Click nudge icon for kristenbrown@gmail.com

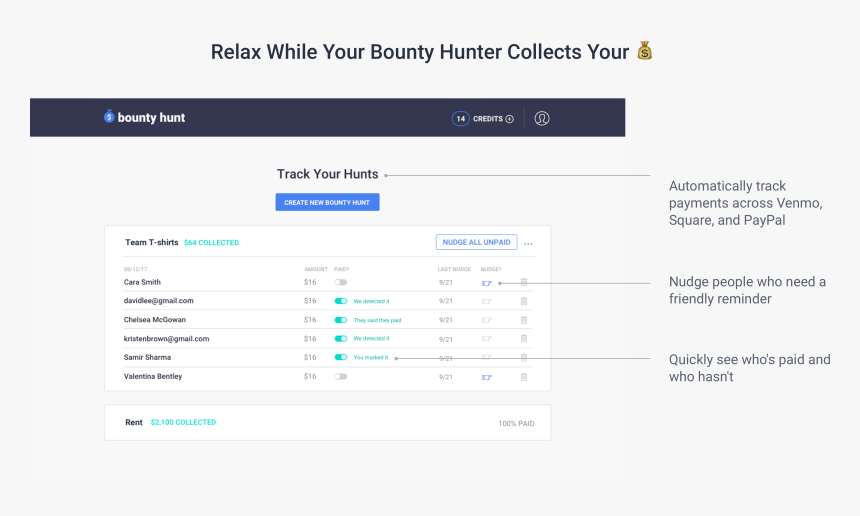point(486,339)
